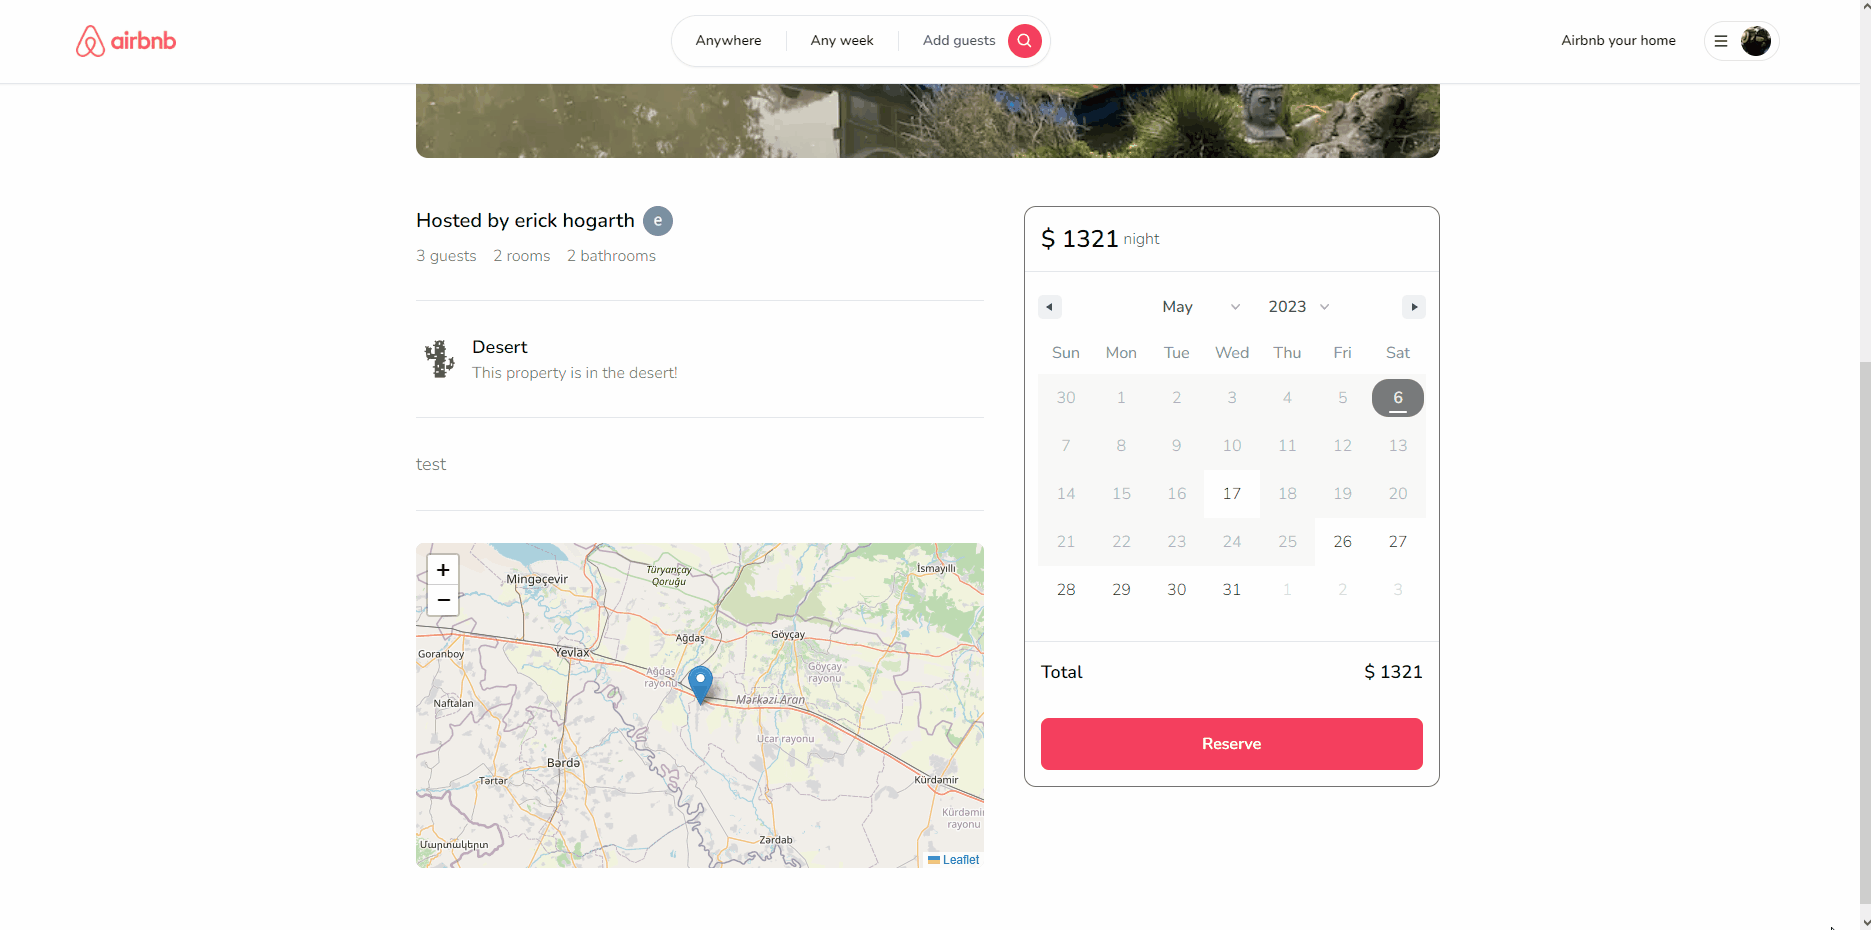Select May 17 on the calendar

tap(1231, 493)
